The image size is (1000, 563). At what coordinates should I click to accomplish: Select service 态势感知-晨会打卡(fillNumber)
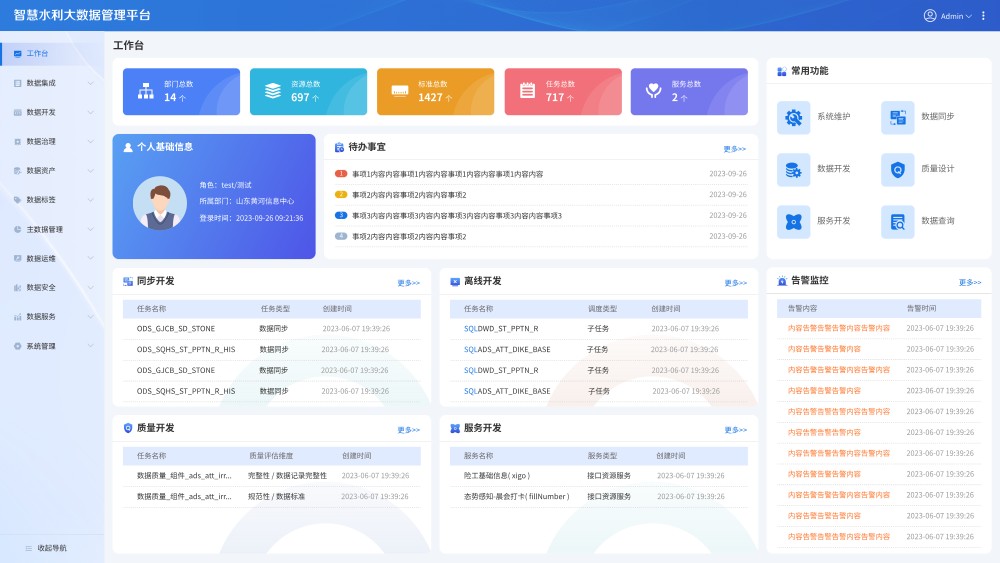[598, 496]
